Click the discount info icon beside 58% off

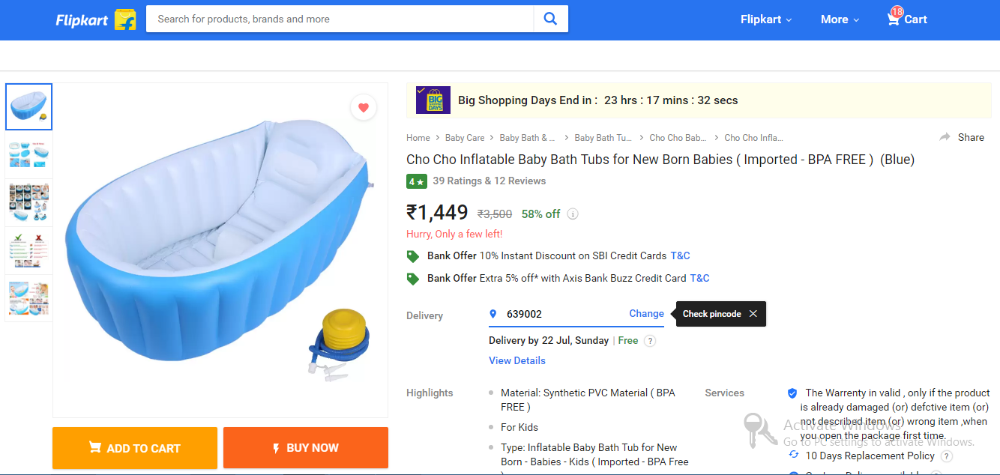(x=572, y=213)
